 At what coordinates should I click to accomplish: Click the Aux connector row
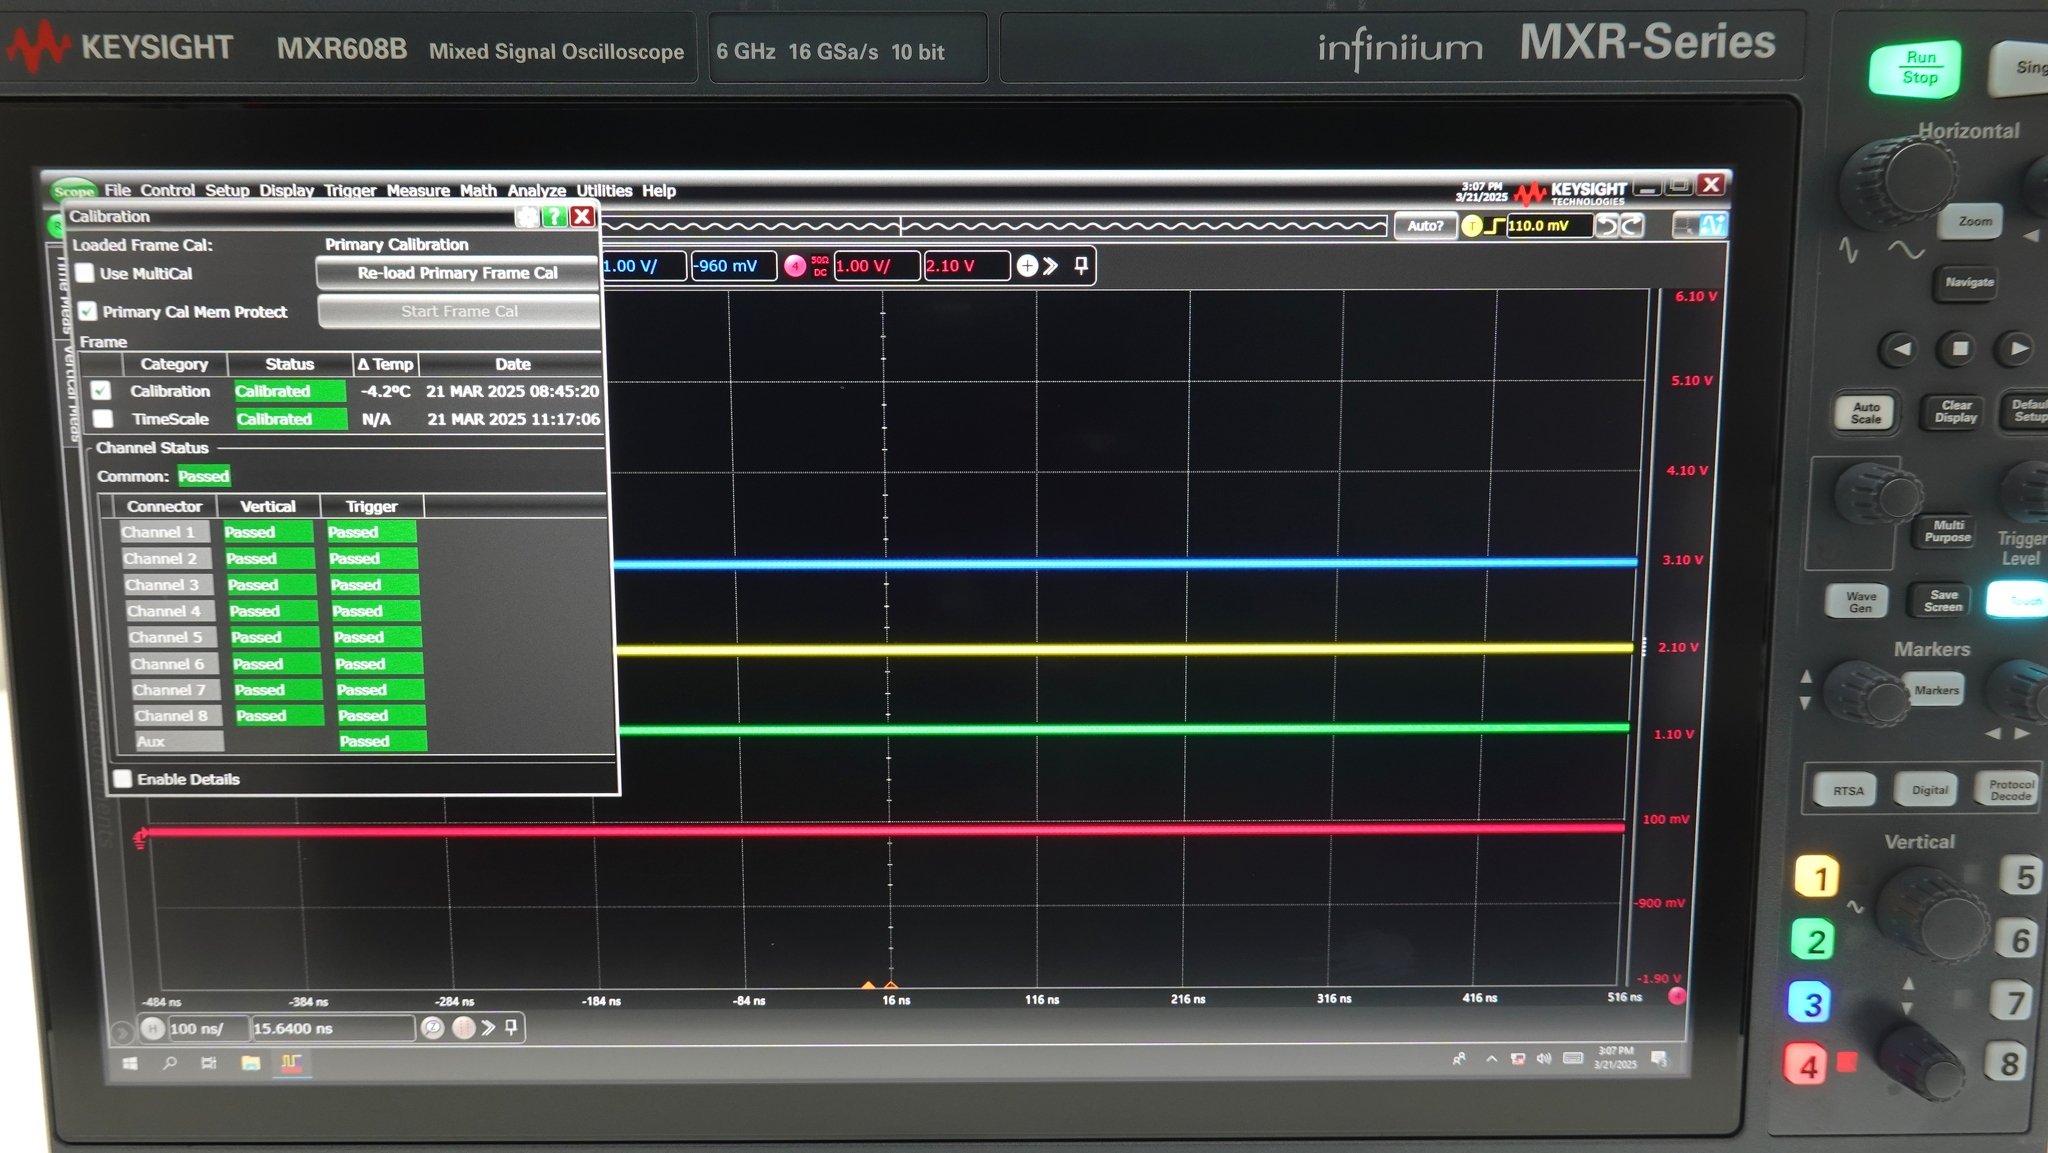pyautogui.click(x=180, y=741)
